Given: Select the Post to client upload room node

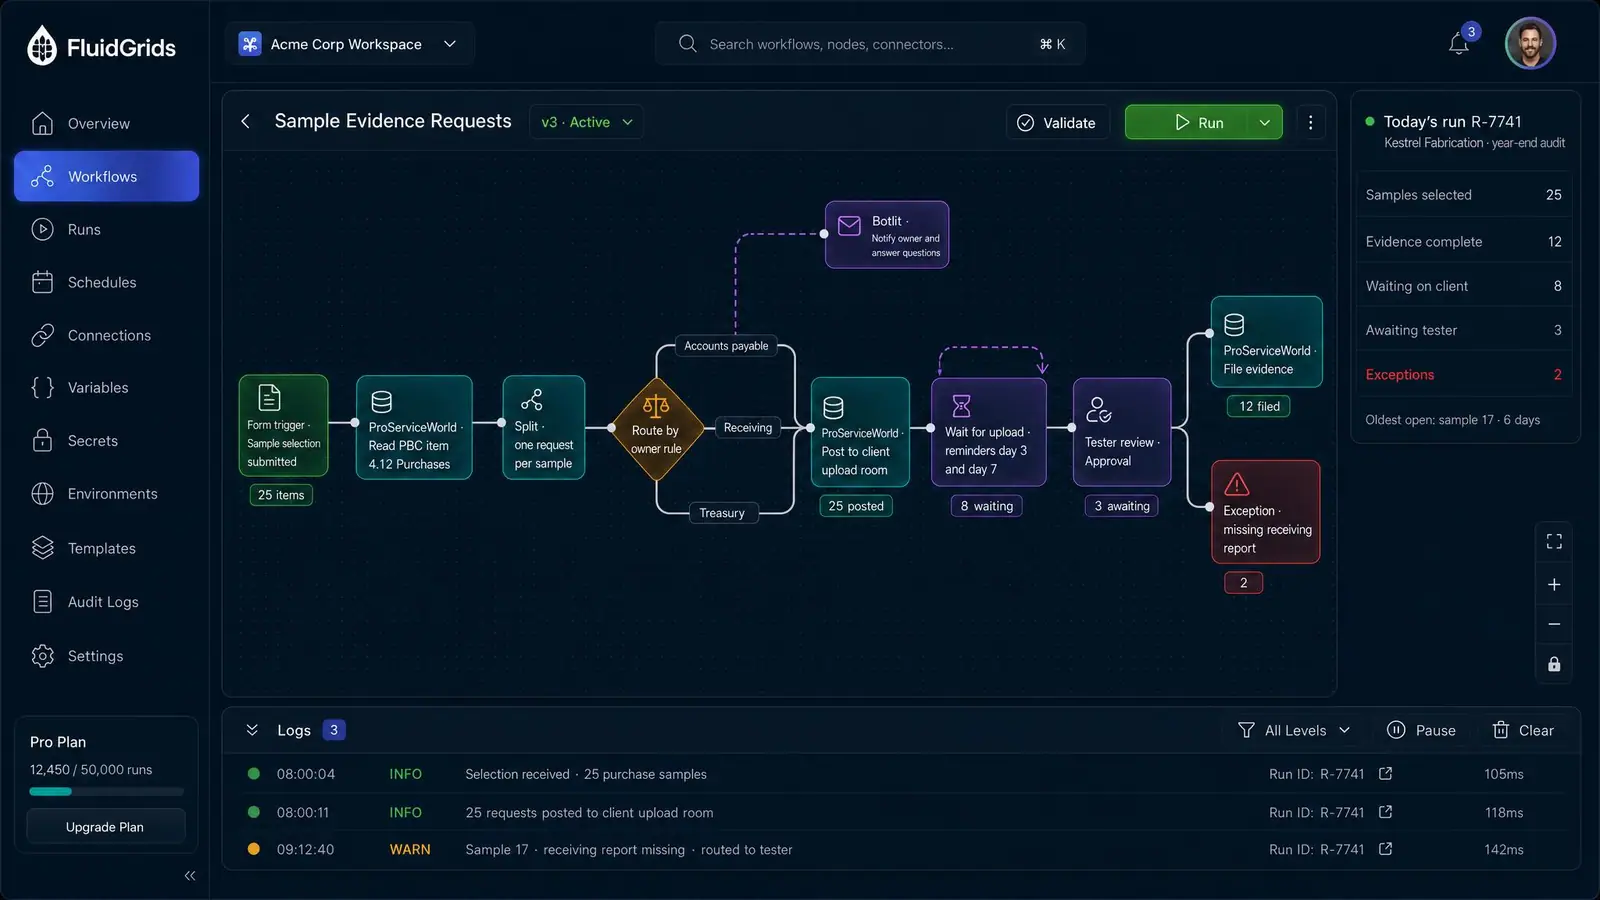Looking at the screenshot, I should pos(860,432).
